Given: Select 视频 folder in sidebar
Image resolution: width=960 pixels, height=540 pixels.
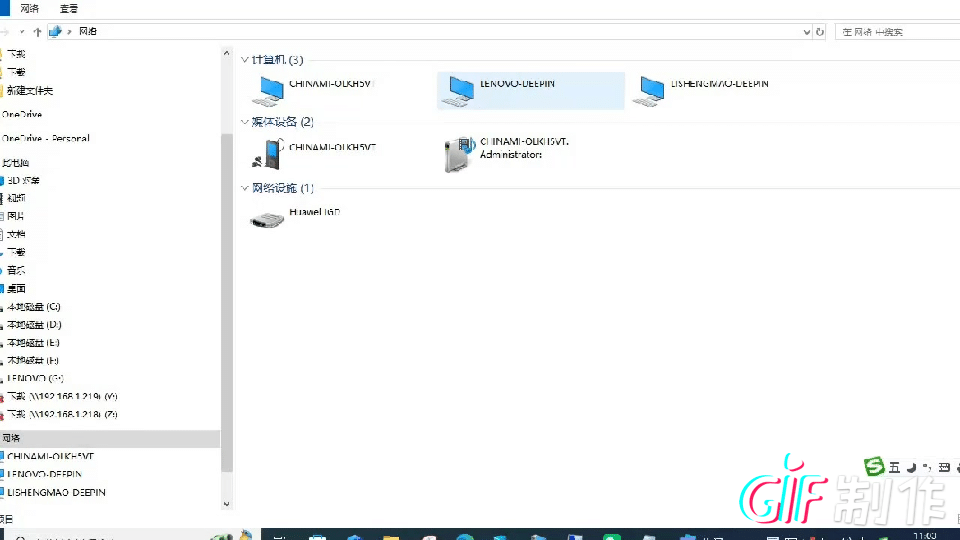Looking at the screenshot, I should click(16, 198).
